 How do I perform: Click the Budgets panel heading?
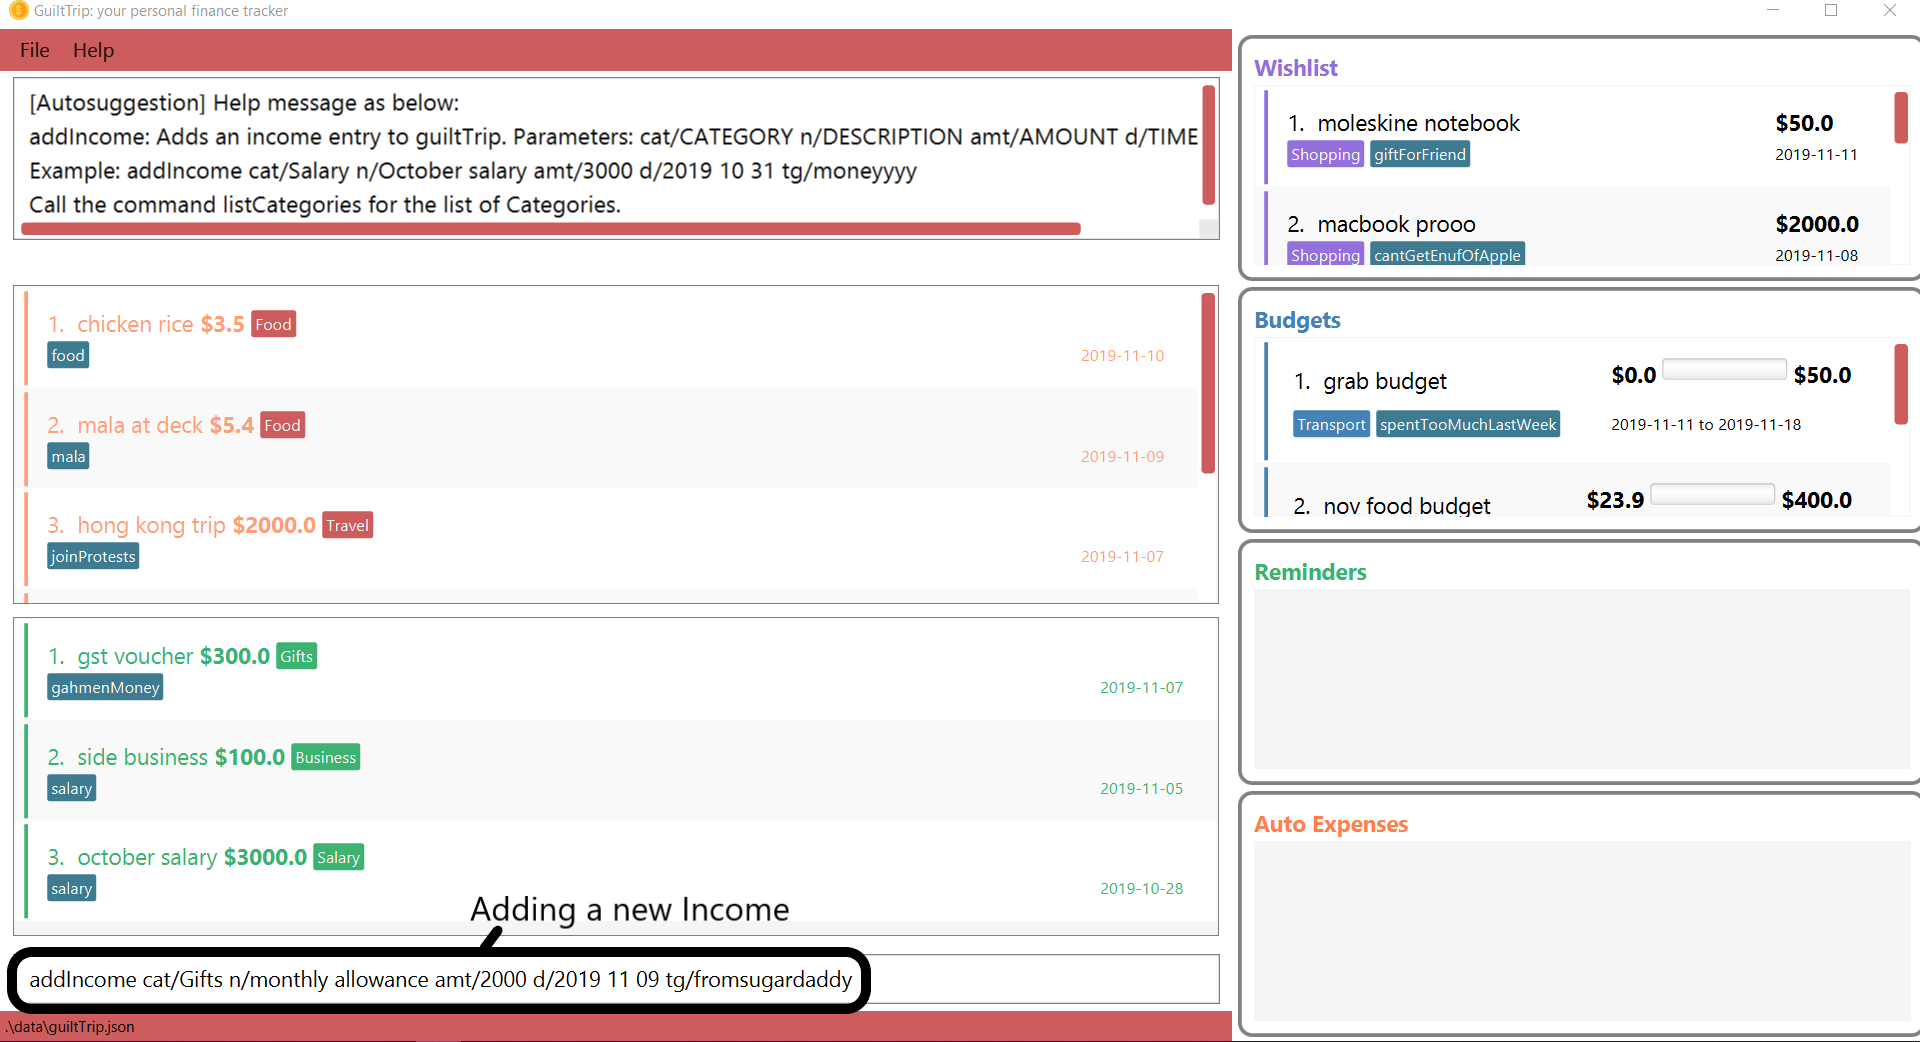1297,320
